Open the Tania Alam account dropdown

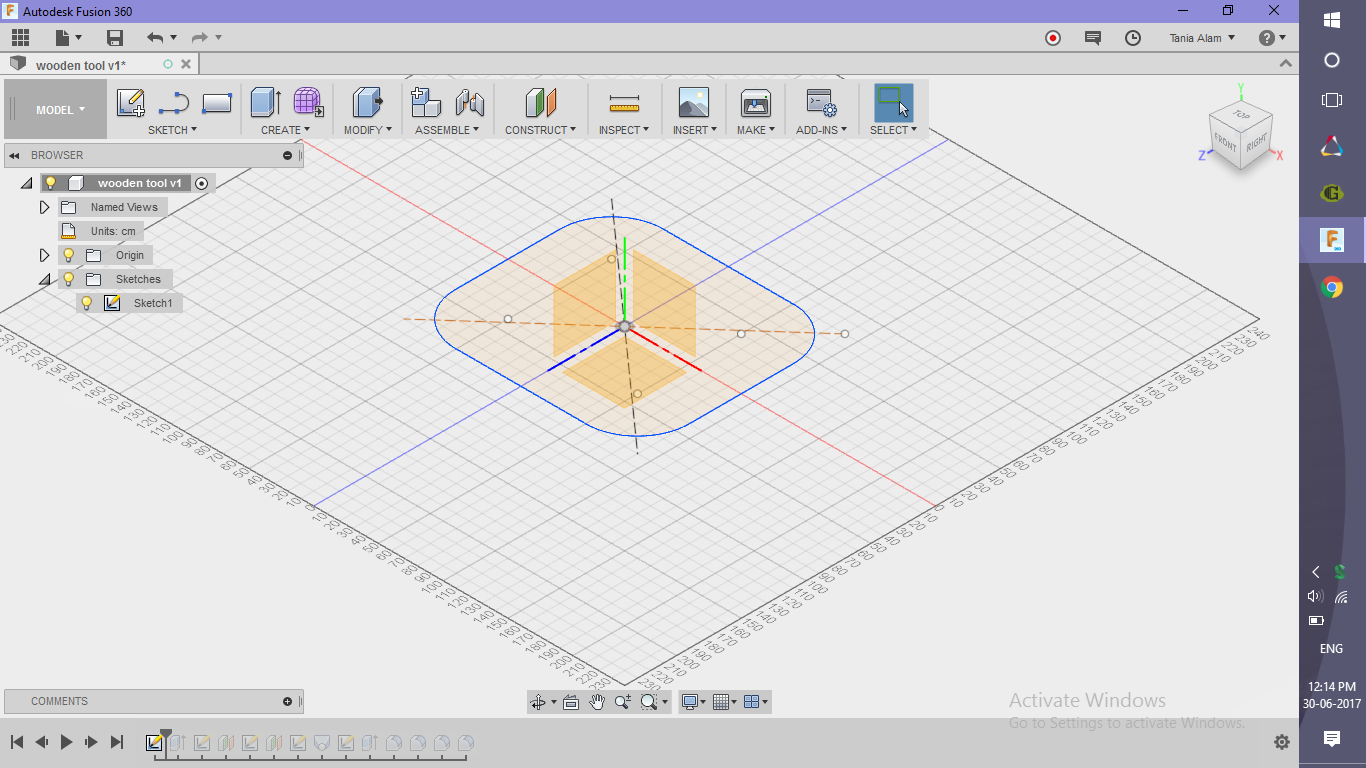[1202, 38]
